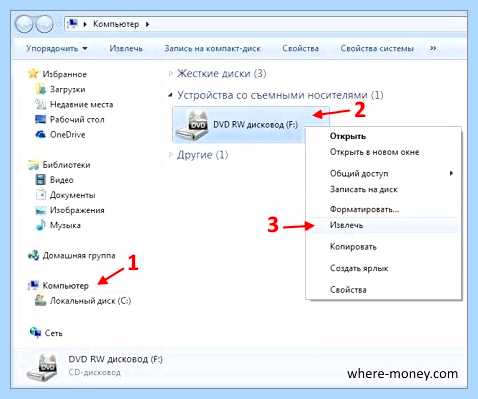Select OneDrive in sidebar
This screenshot has width=478, height=399.
coord(68,134)
